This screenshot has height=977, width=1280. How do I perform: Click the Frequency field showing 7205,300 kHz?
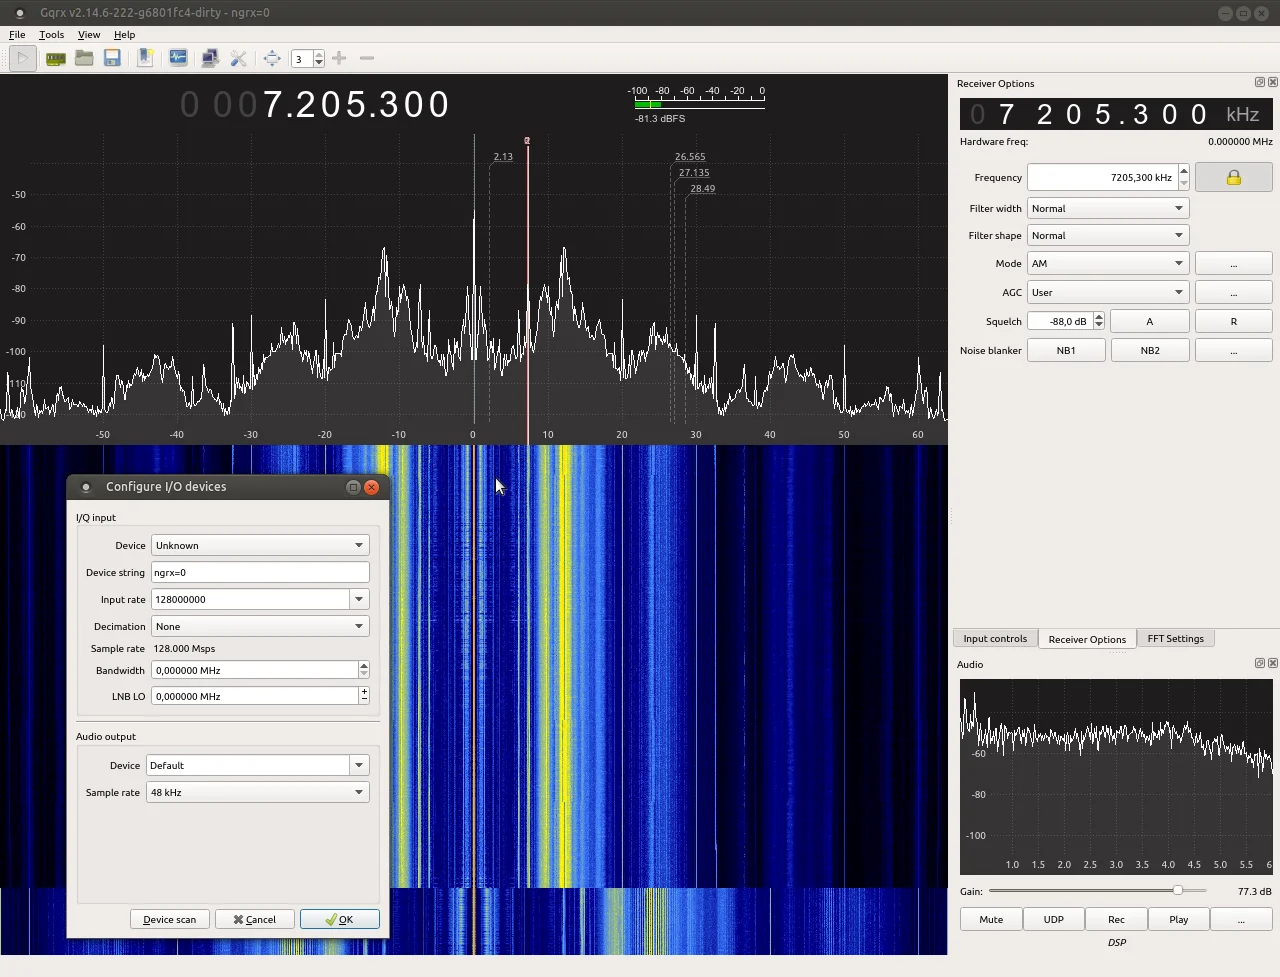tap(1102, 177)
